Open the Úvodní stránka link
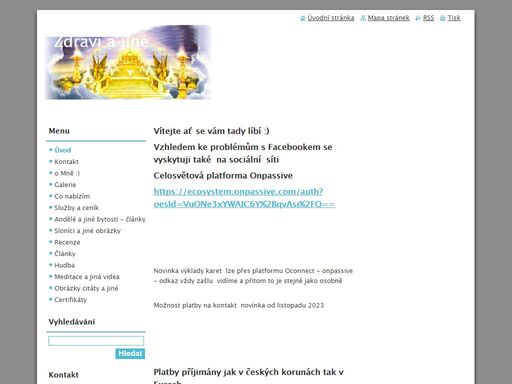This screenshot has width=512, height=384. 331,18
